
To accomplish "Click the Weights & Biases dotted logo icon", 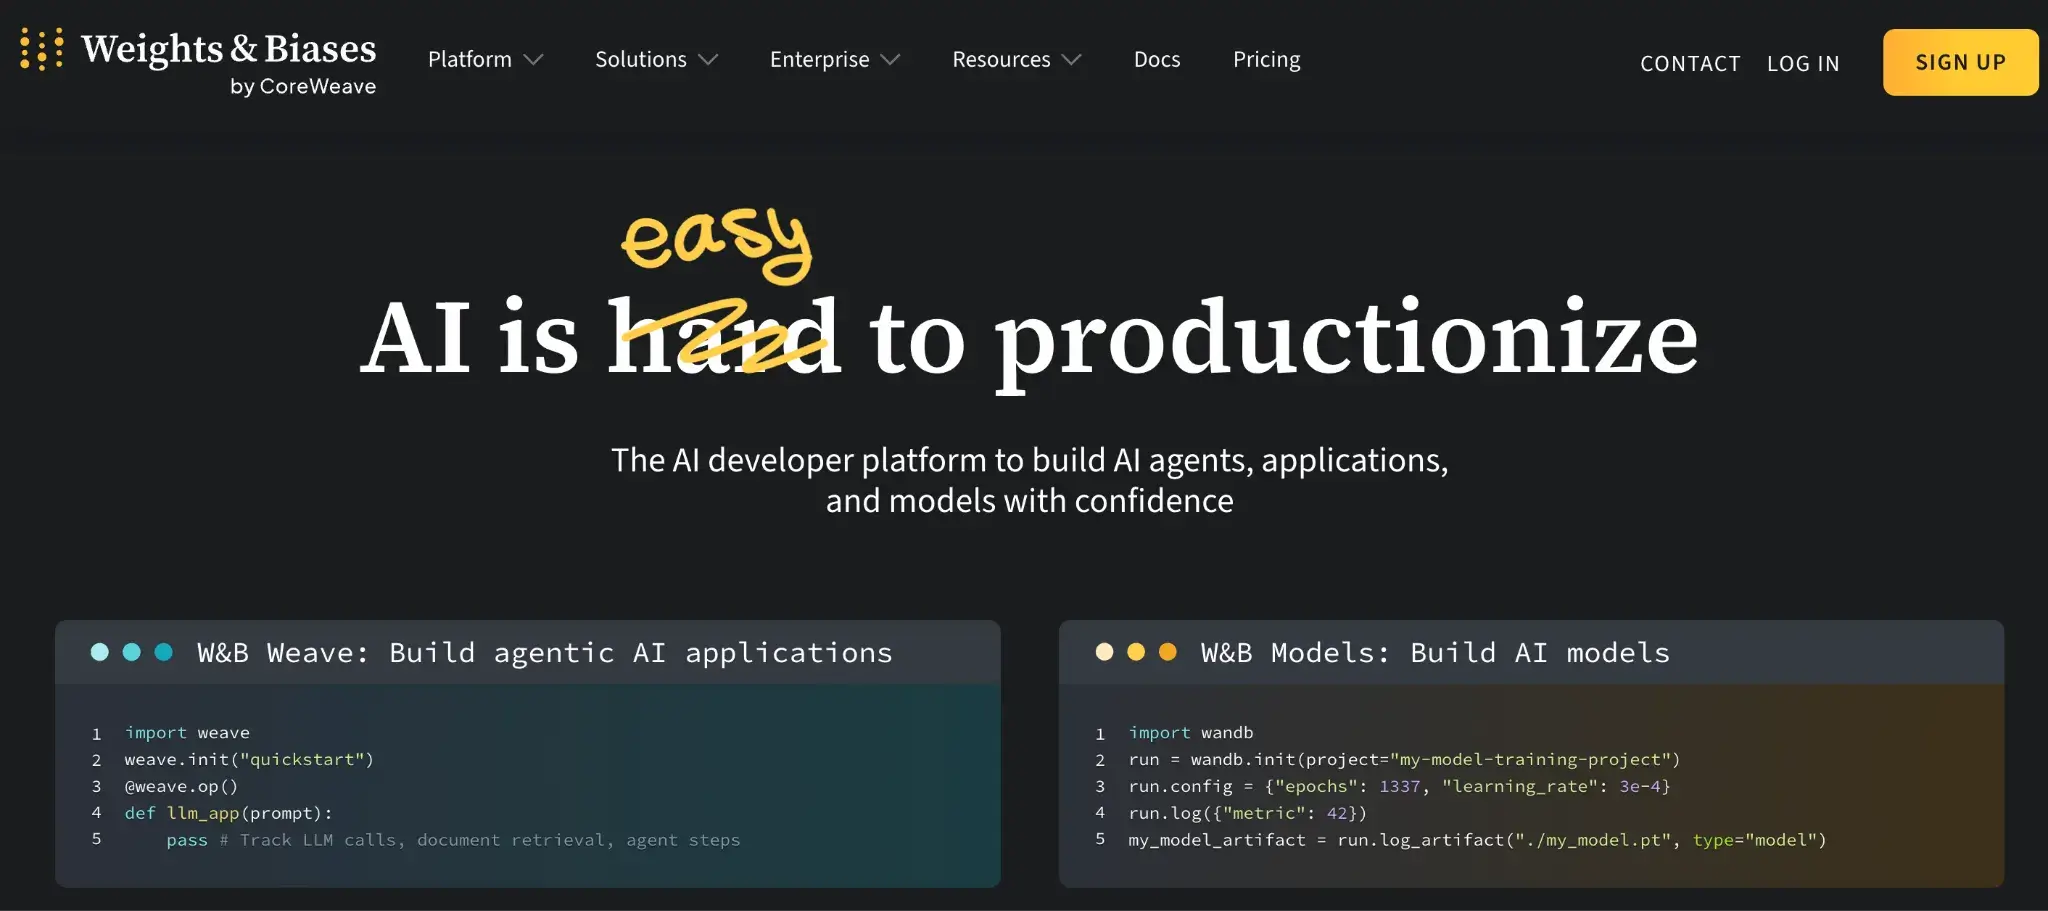I will tap(42, 49).
